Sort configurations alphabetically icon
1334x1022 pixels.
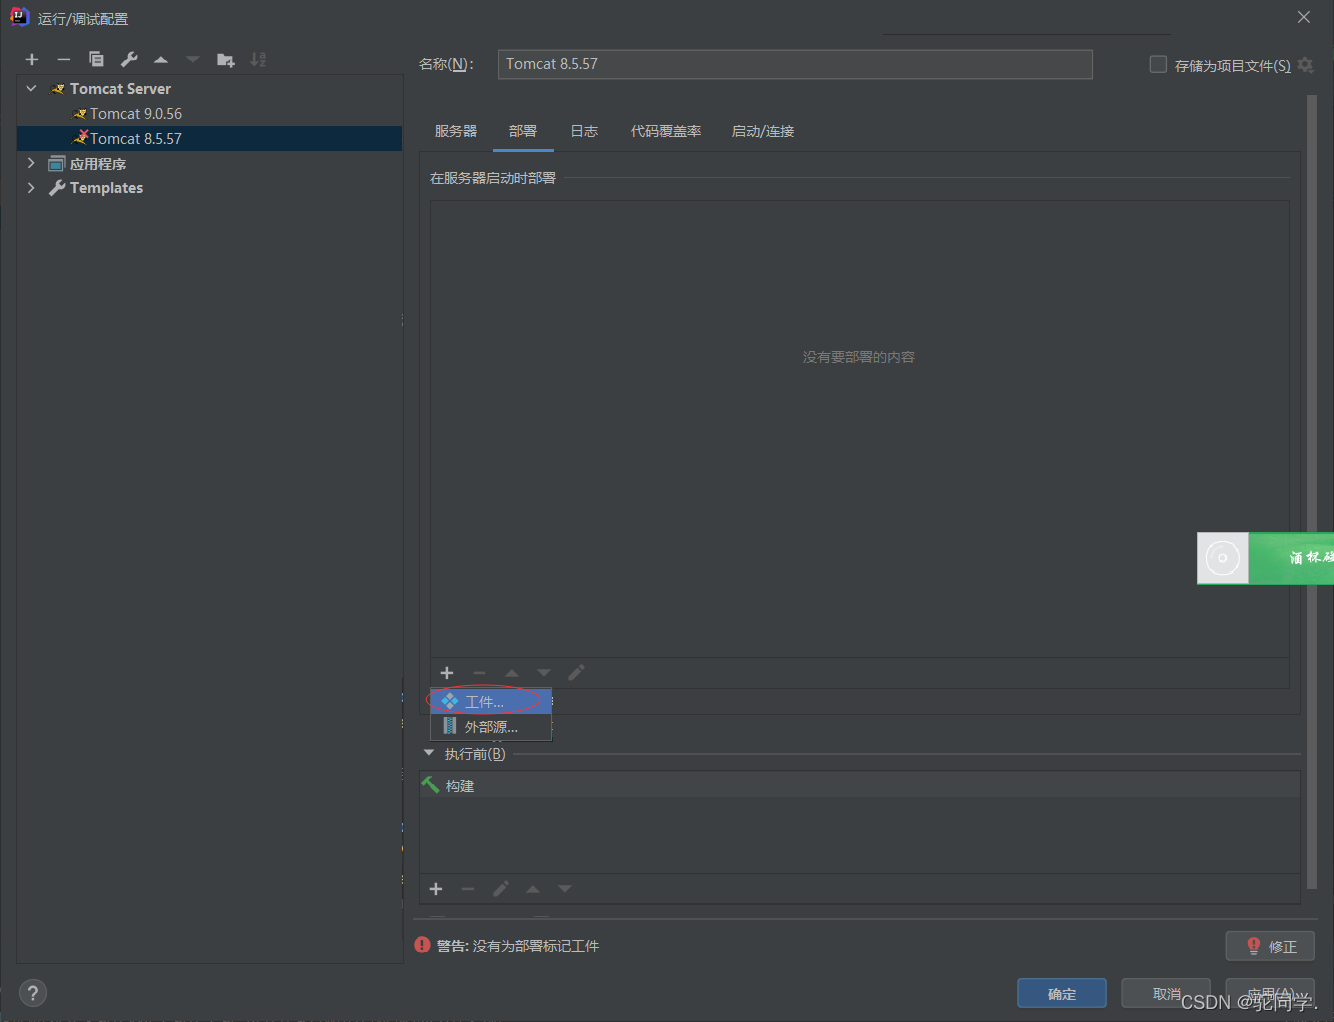coord(258,60)
